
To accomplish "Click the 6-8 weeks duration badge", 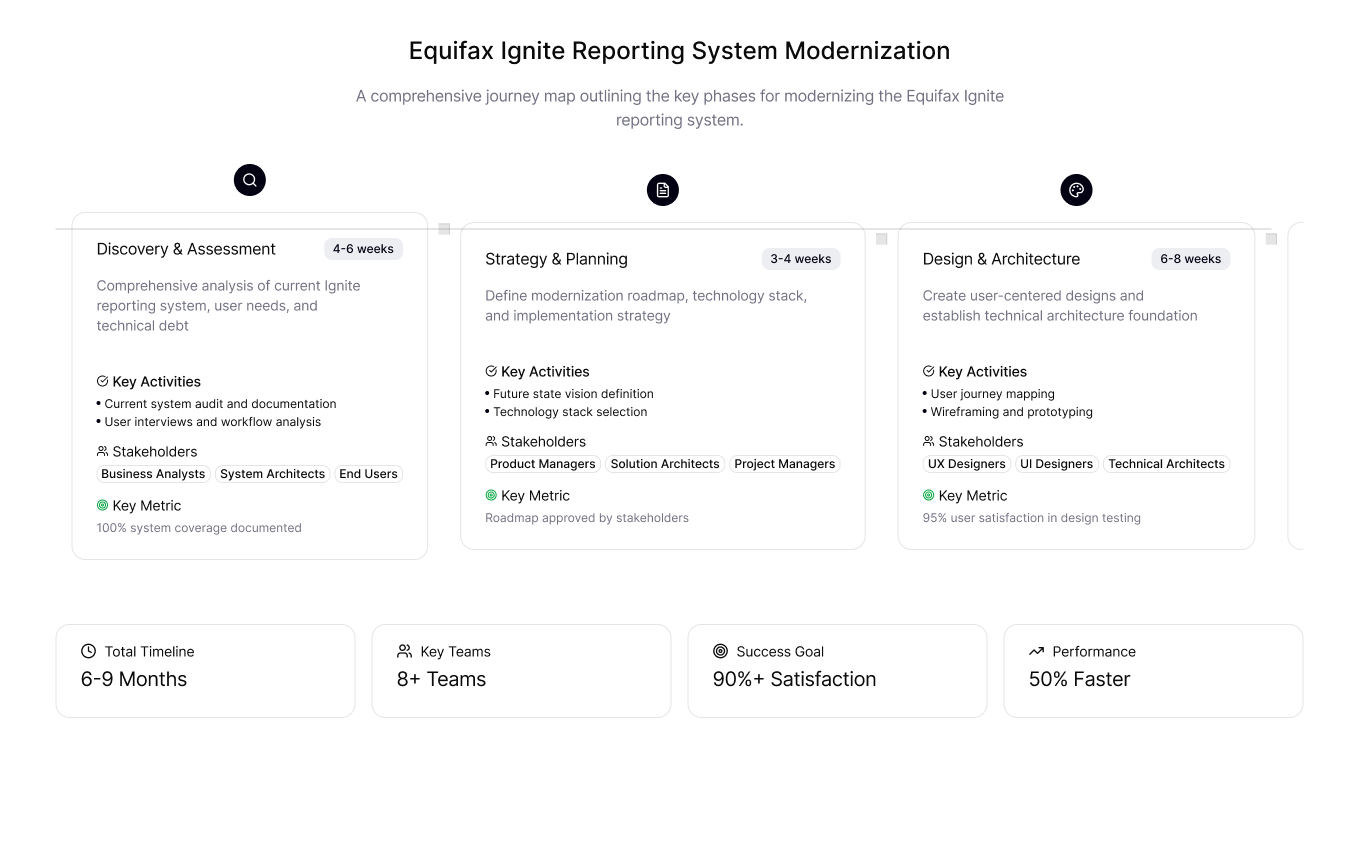I will pyautogui.click(x=1190, y=259).
